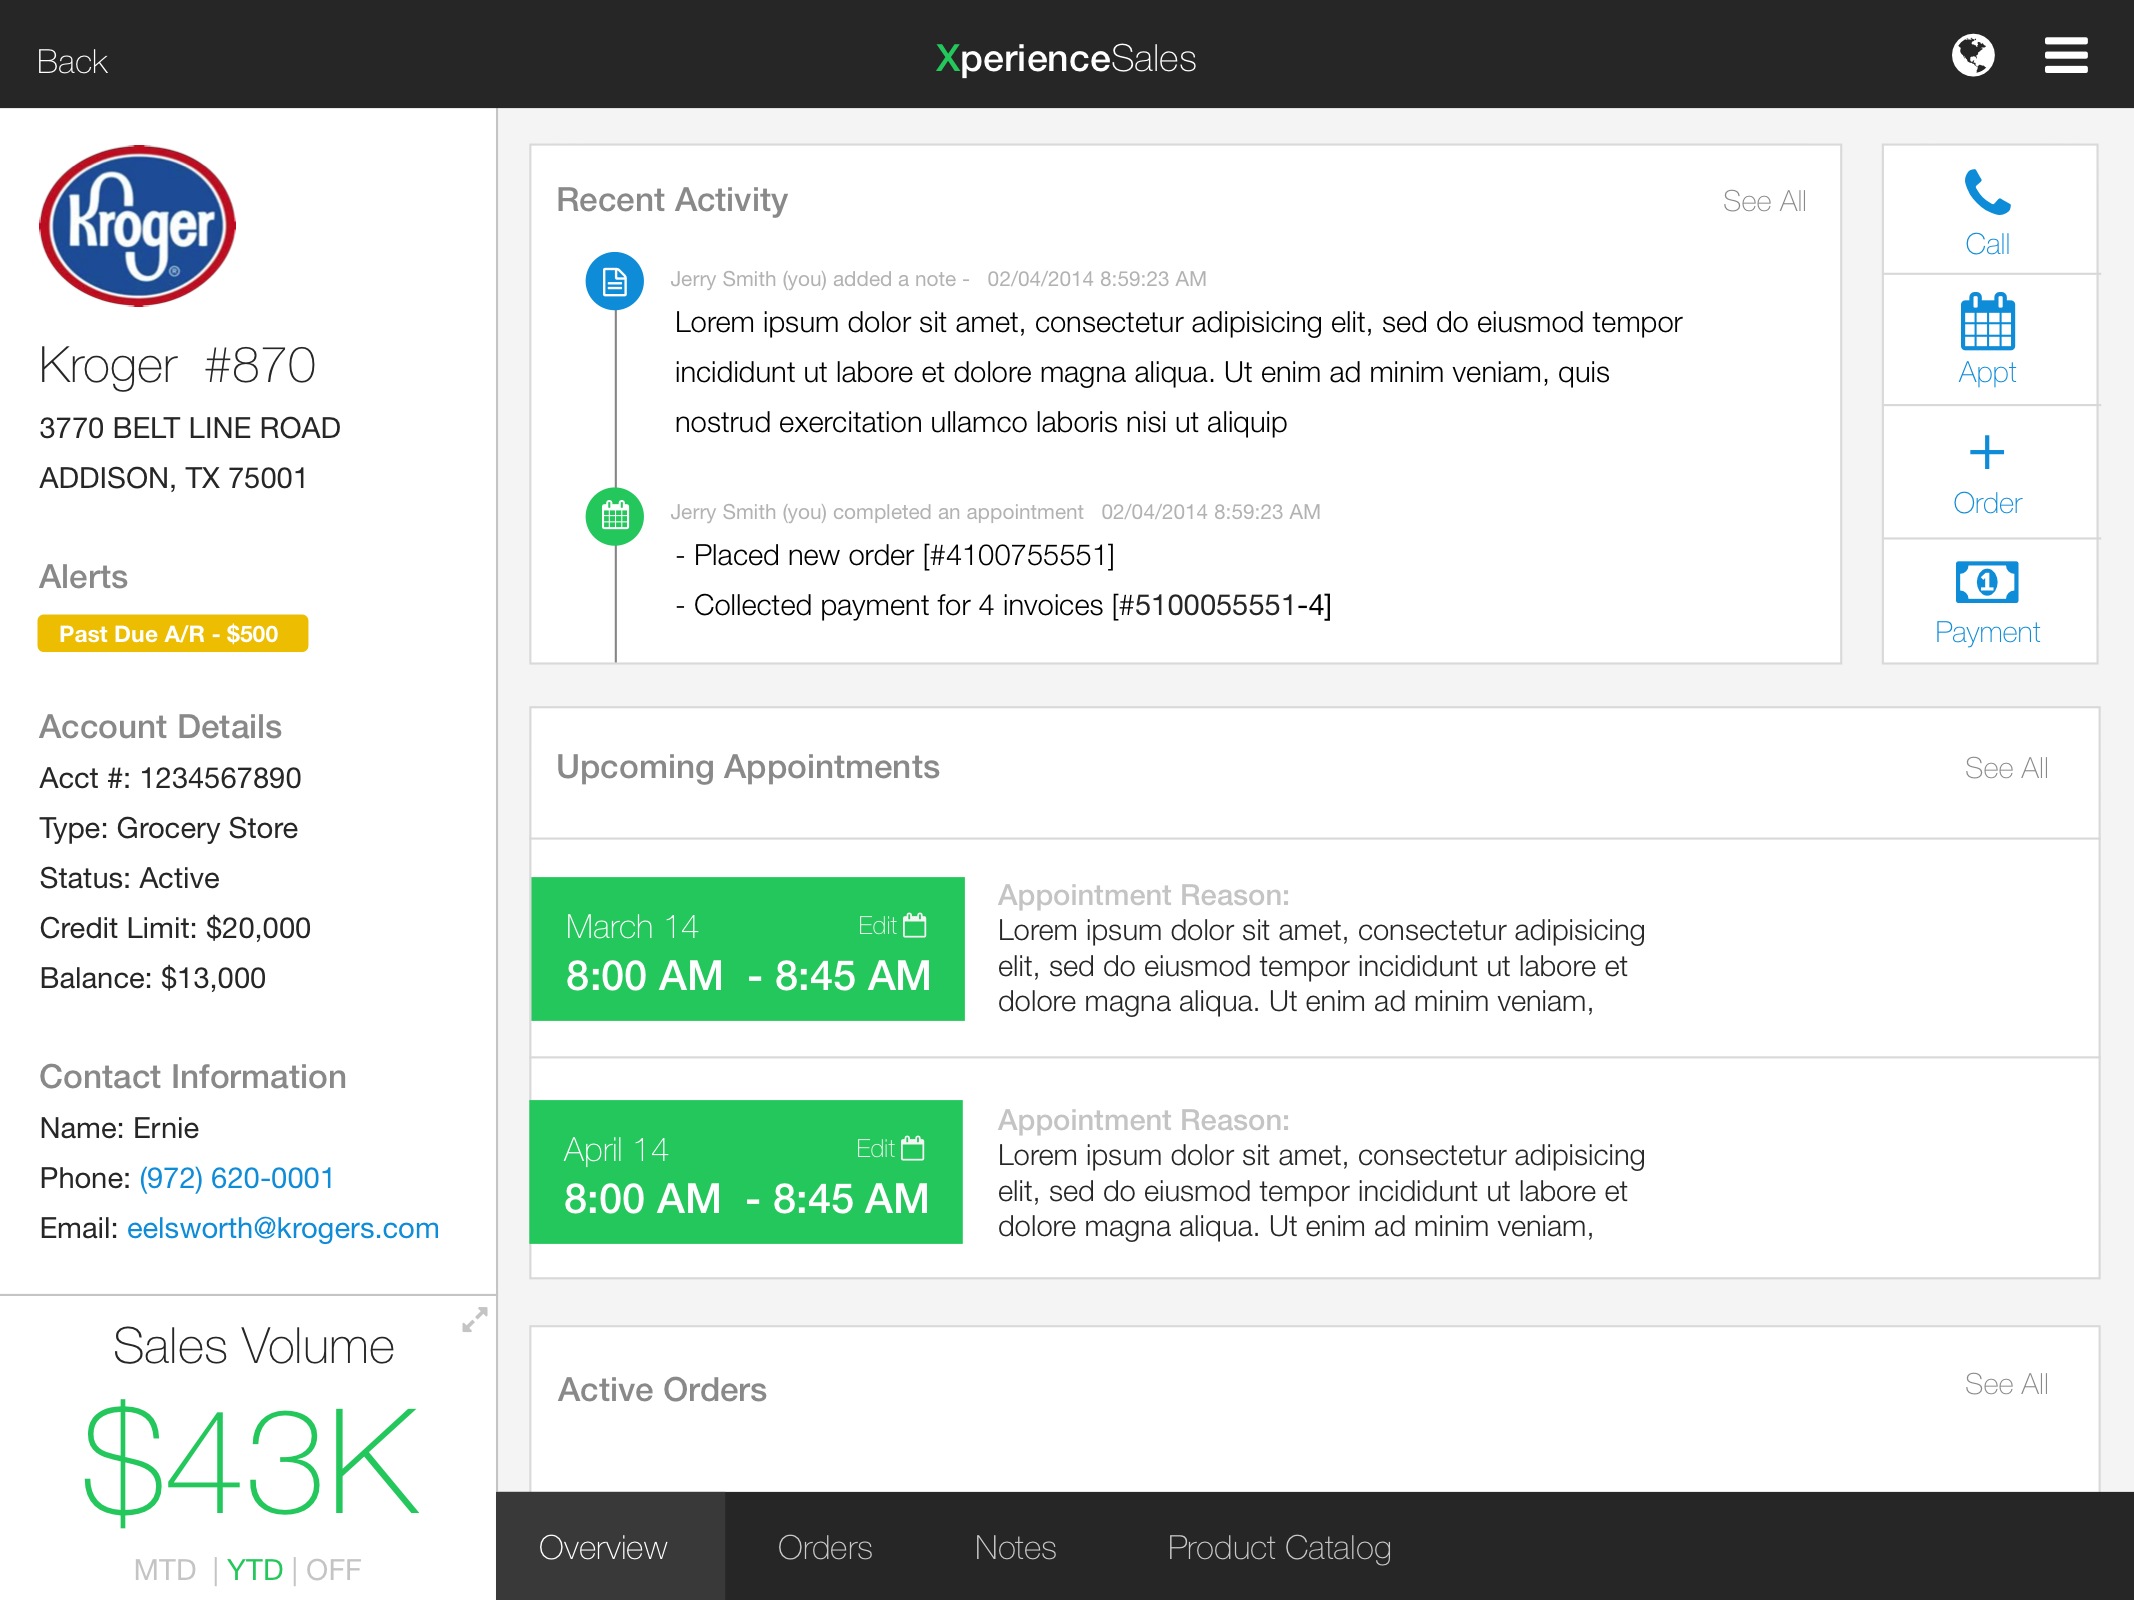Viewport: 2134px width, 1600px height.
Task: Click 'Type: Grocery Store' text
Action: [169, 828]
